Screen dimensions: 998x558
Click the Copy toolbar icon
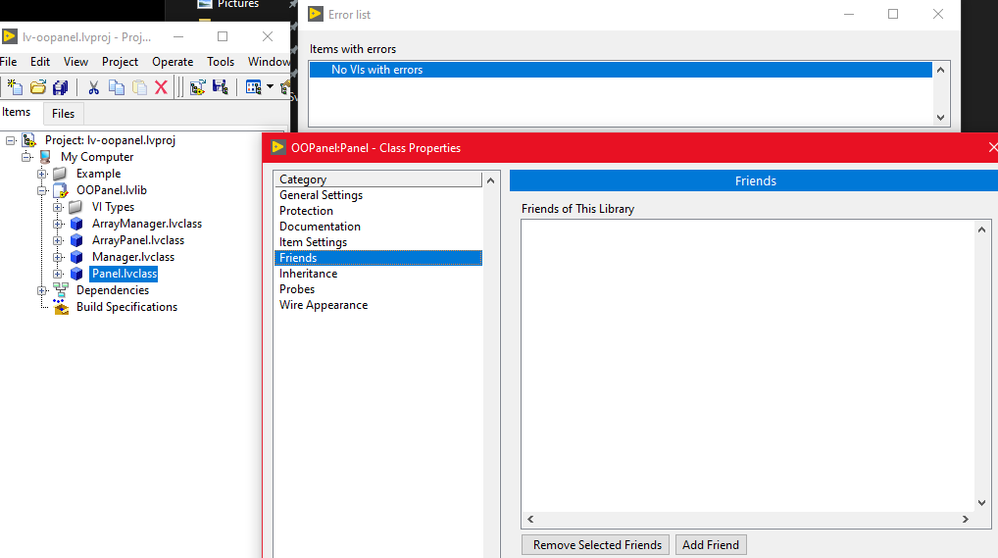click(x=116, y=87)
